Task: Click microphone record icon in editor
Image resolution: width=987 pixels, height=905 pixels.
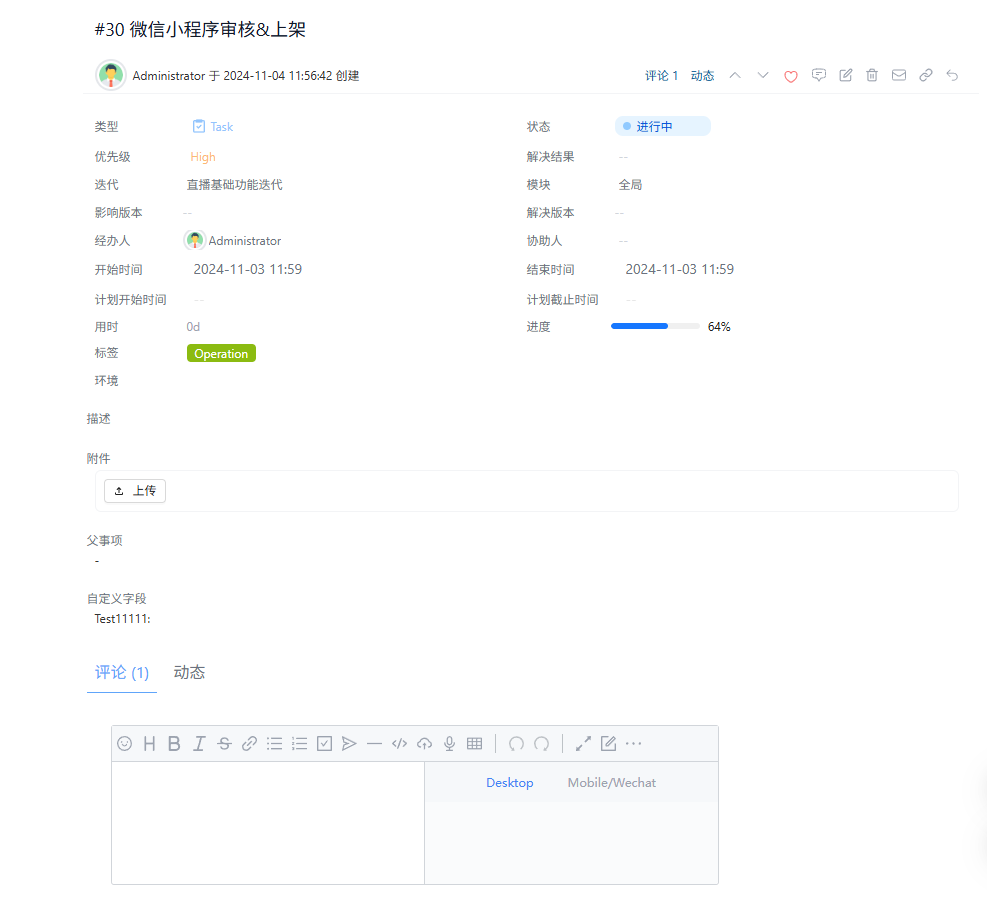Action: pyautogui.click(x=449, y=743)
